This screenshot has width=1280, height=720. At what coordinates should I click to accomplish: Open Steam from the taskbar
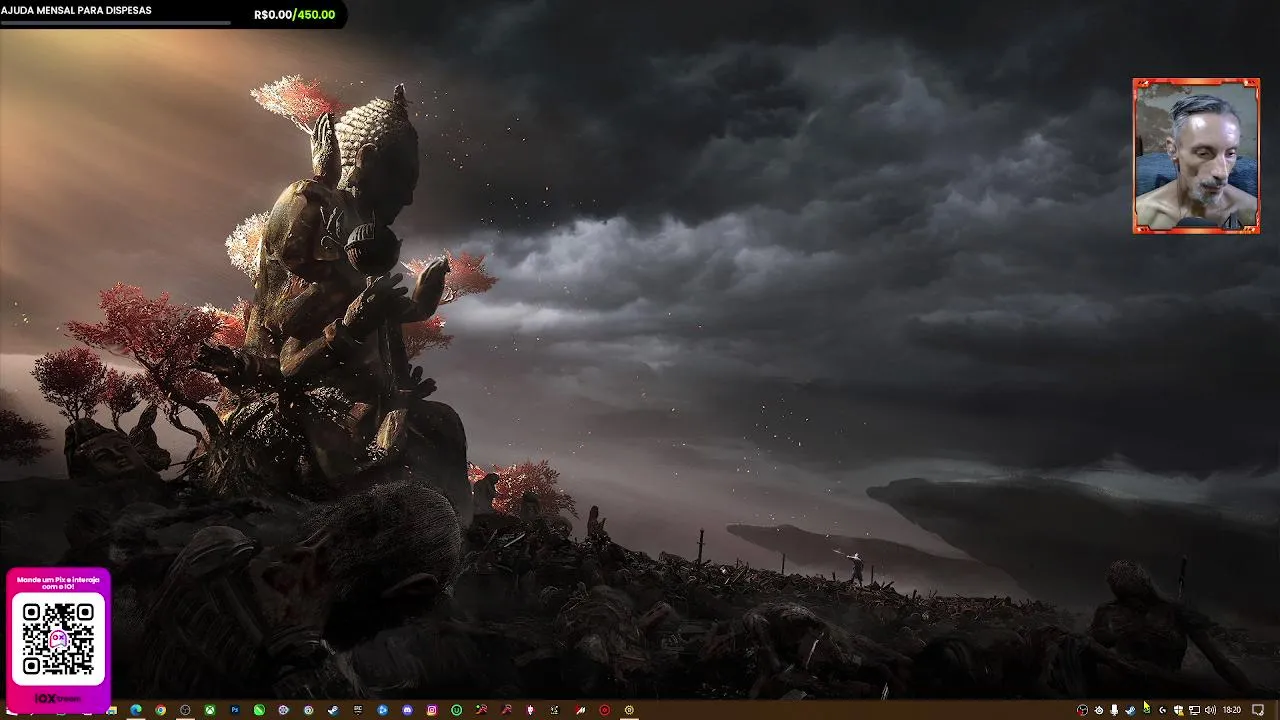[332, 710]
